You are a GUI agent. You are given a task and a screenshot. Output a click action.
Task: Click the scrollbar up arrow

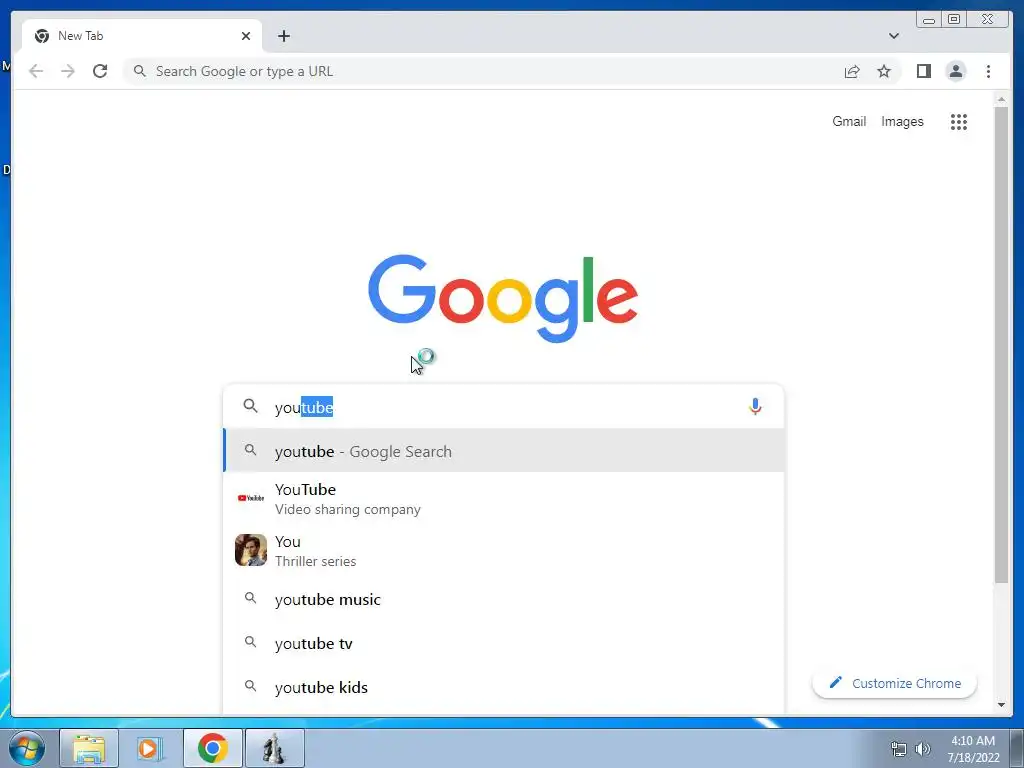coord(1001,99)
